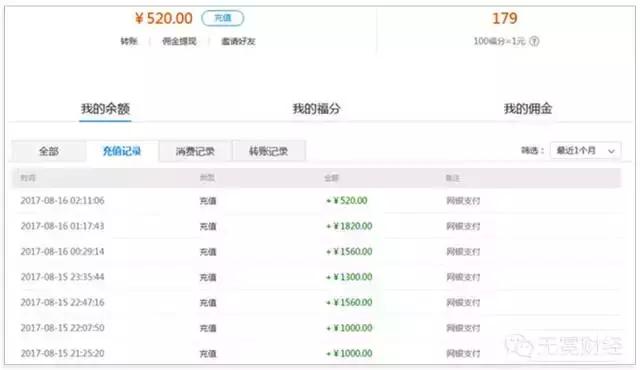The image size is (640, 370).
Task: Click the +¥1820.00 recharge amount
Action: [349, 226]
